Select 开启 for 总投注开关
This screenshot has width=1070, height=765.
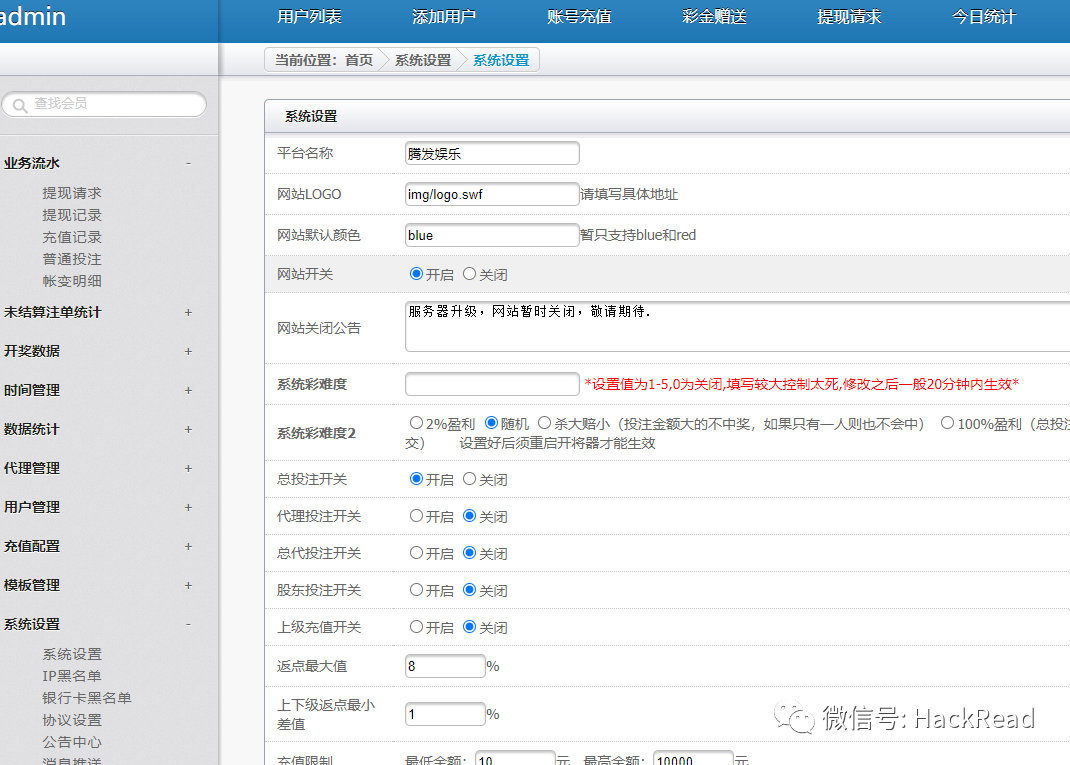(x=416, y=479)
